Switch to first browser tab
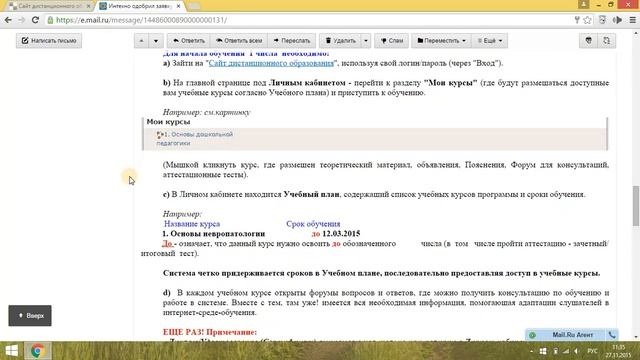Screen dimensions: 640x360 [x=49, y=6]
